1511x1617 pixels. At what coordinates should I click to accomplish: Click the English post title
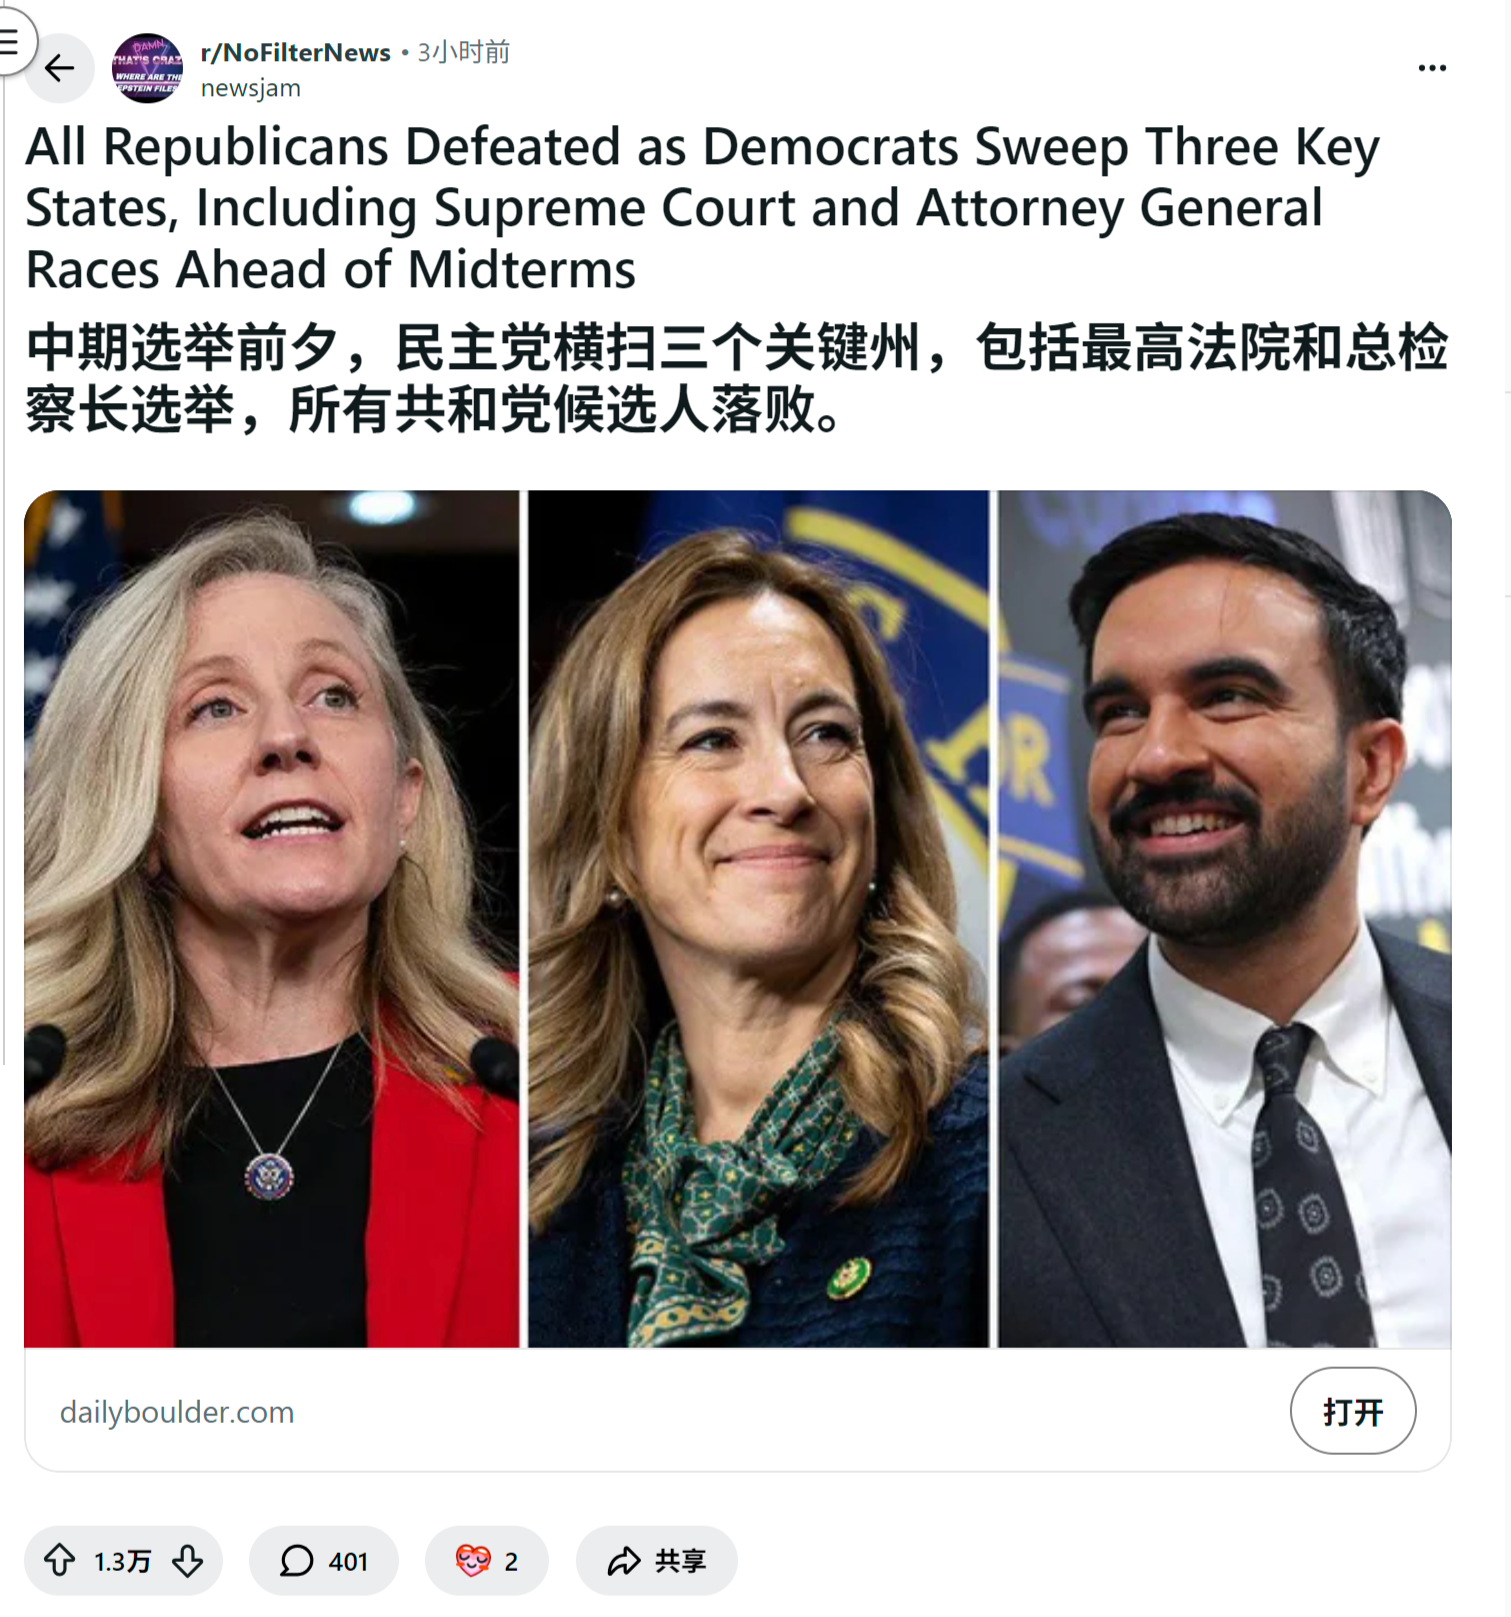point(702,208)
